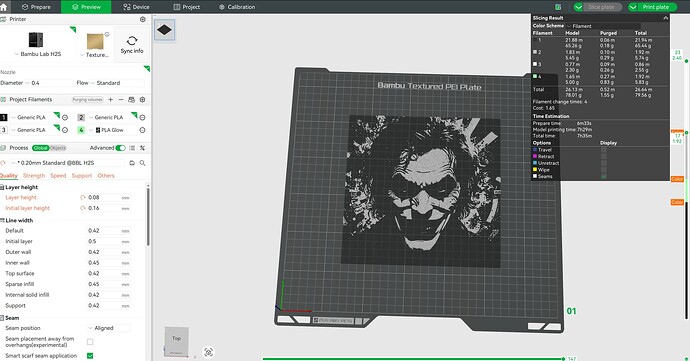Switch to the Device tab
Viewport: 690px width, 361px height.
click(x=136, y=7)
